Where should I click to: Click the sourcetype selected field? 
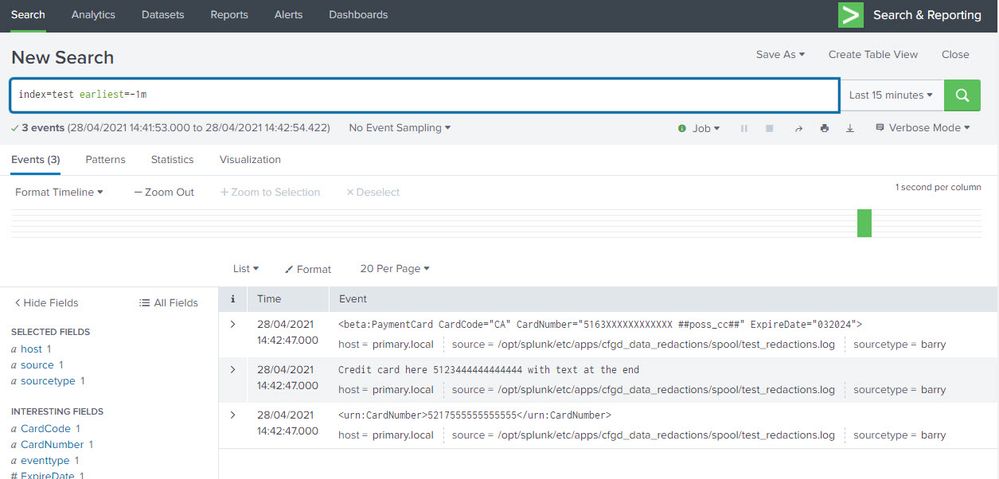pos(48,381)
